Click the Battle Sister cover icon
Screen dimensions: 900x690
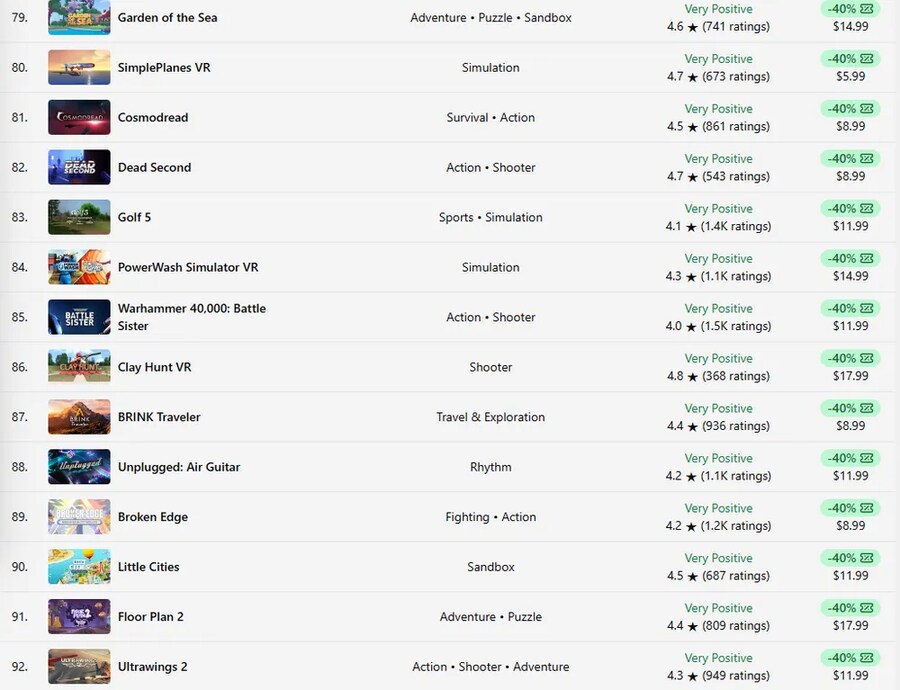tap(79, 317)
